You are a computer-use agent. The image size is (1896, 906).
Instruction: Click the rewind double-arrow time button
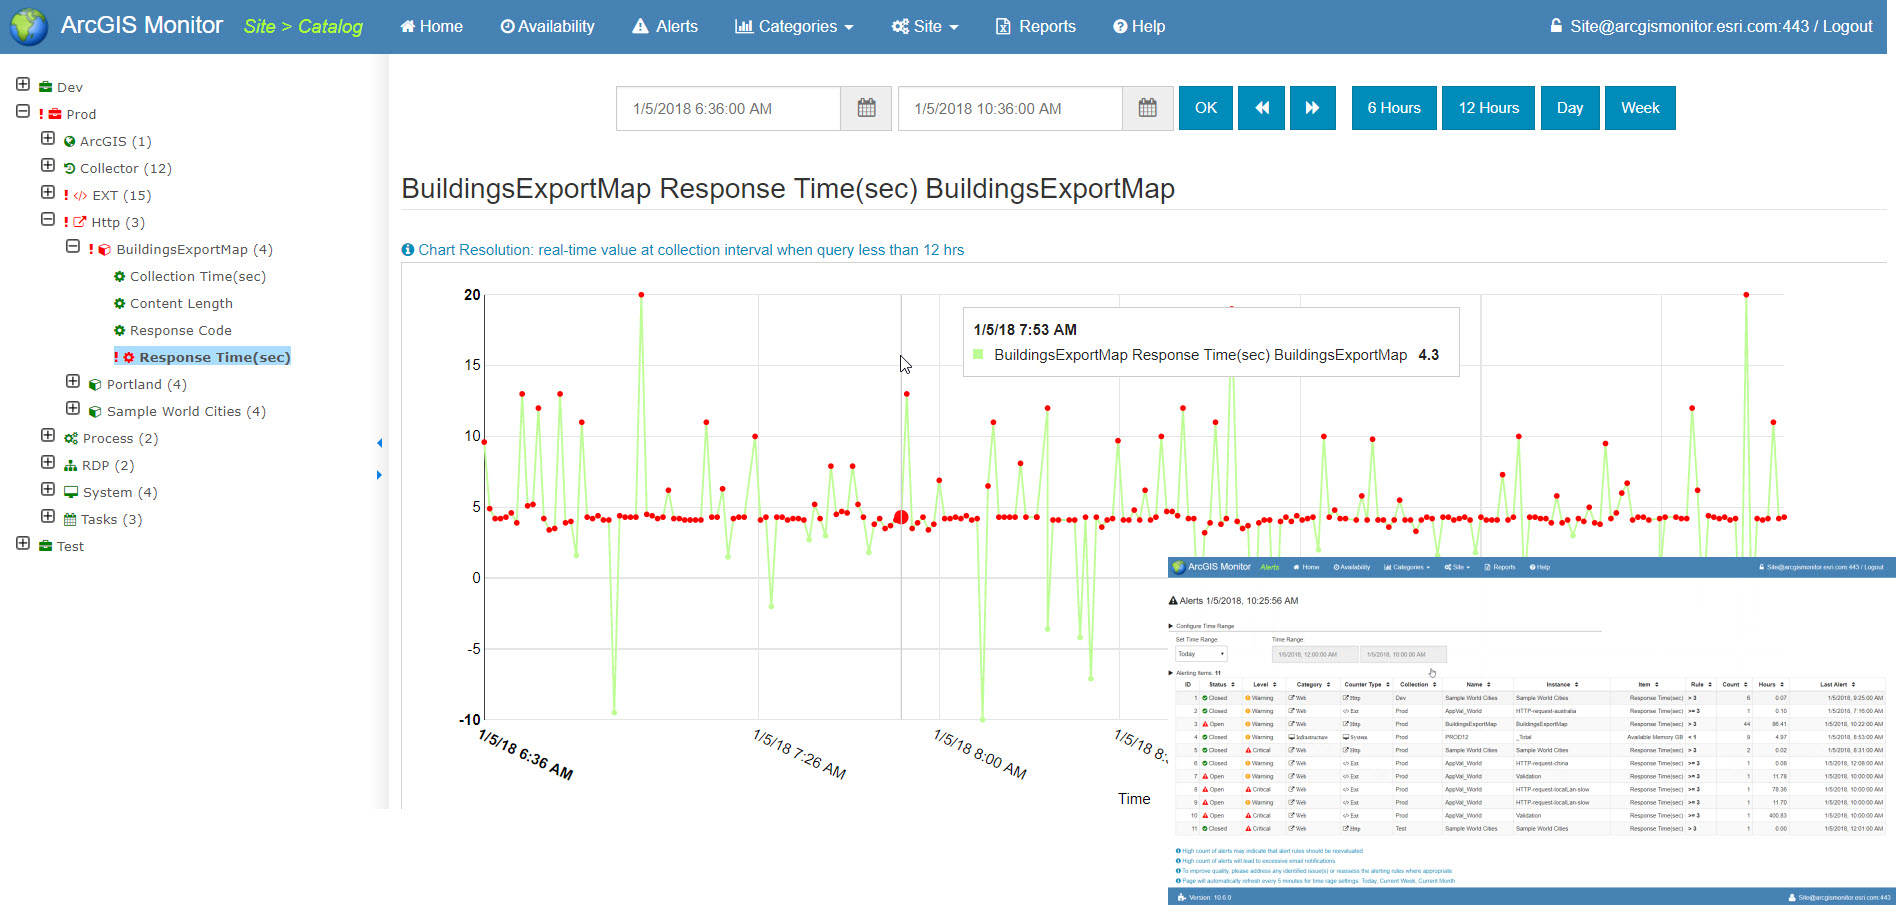point(1261,108)
